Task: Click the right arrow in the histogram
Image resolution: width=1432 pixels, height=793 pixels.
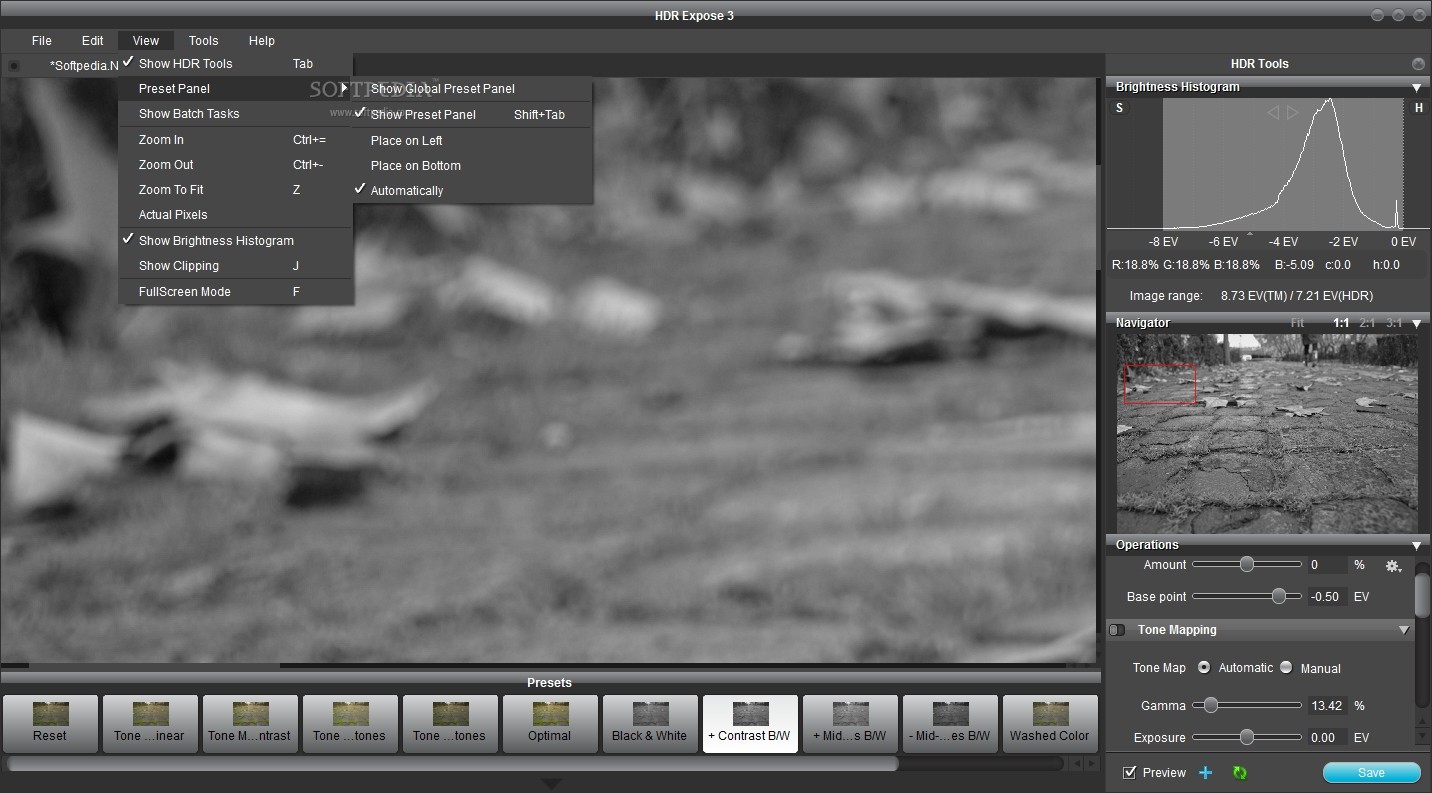Action: (1292, 113)
